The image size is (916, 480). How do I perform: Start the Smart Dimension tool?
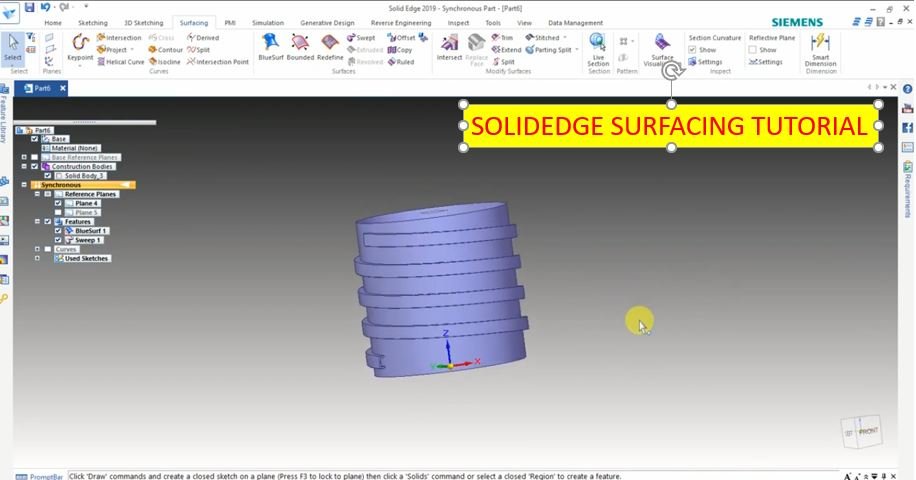coord(820,46)
